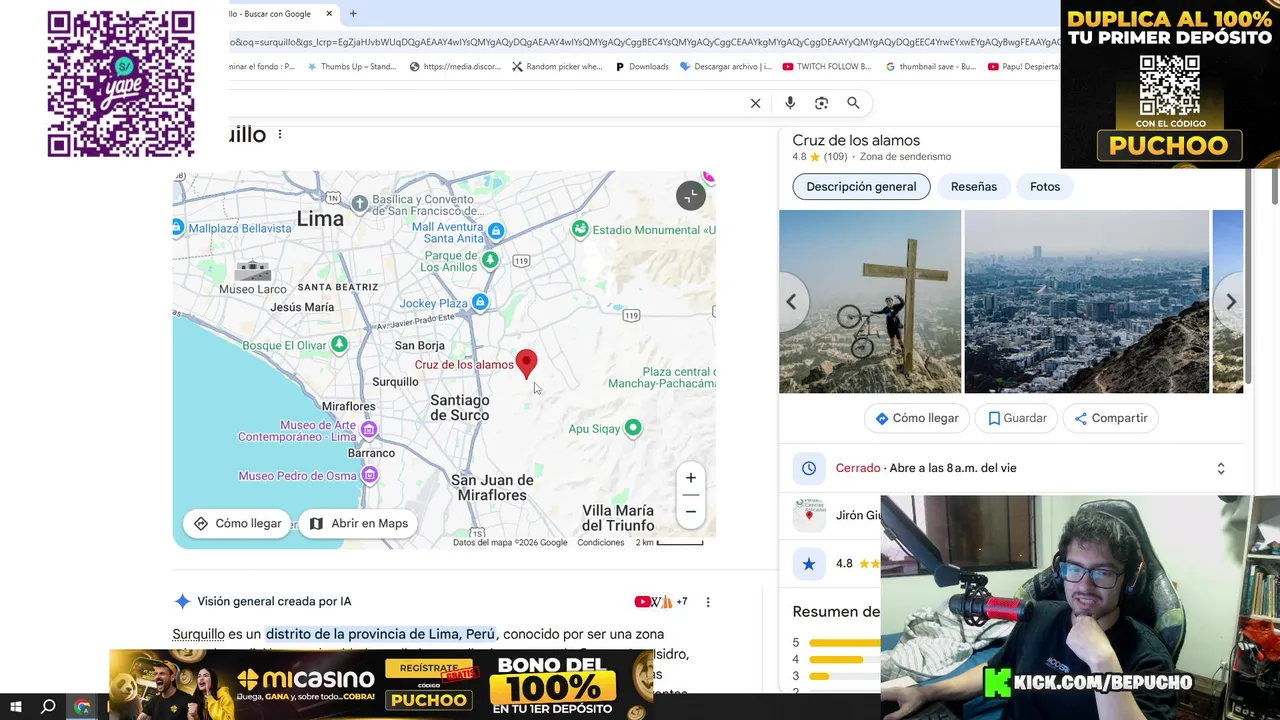Close the Buscar con Google tab
The height and width of the screenshot is (720, 1280).
tap(329, 14)
